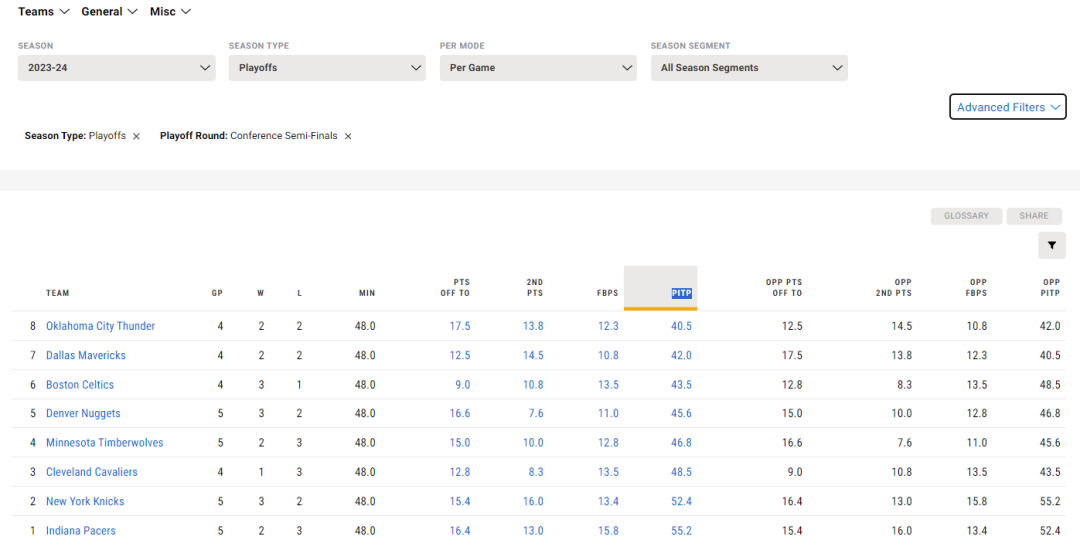Select Cavaliers' OPP PTS OFF TO 9.0

click(795, 472)
